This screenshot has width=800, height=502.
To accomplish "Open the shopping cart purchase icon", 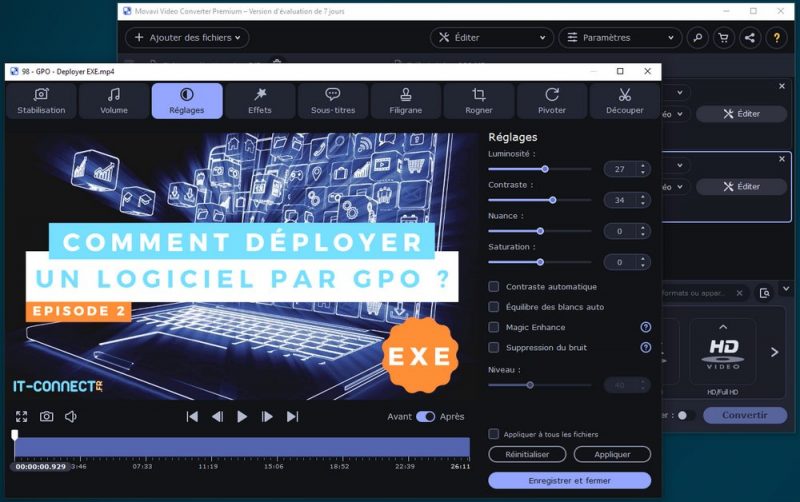I will coord(724,38).
